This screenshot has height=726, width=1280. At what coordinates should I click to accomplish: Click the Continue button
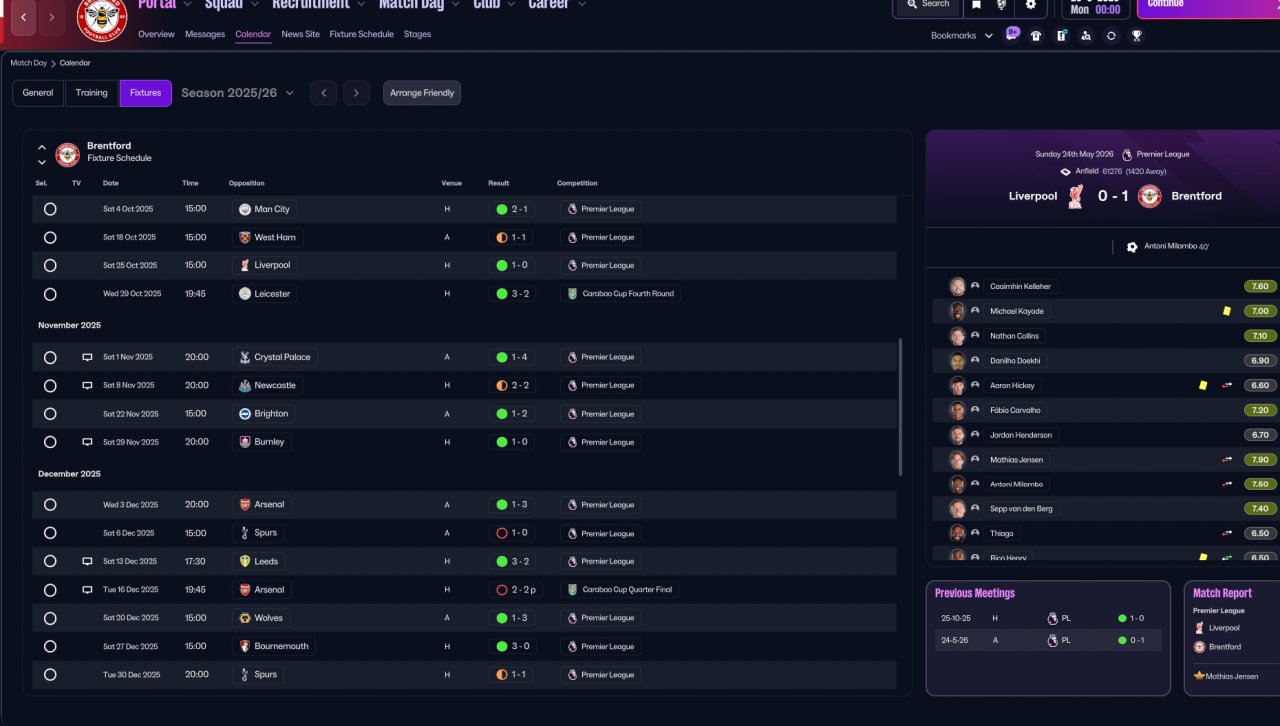[x=1209, y=7]
